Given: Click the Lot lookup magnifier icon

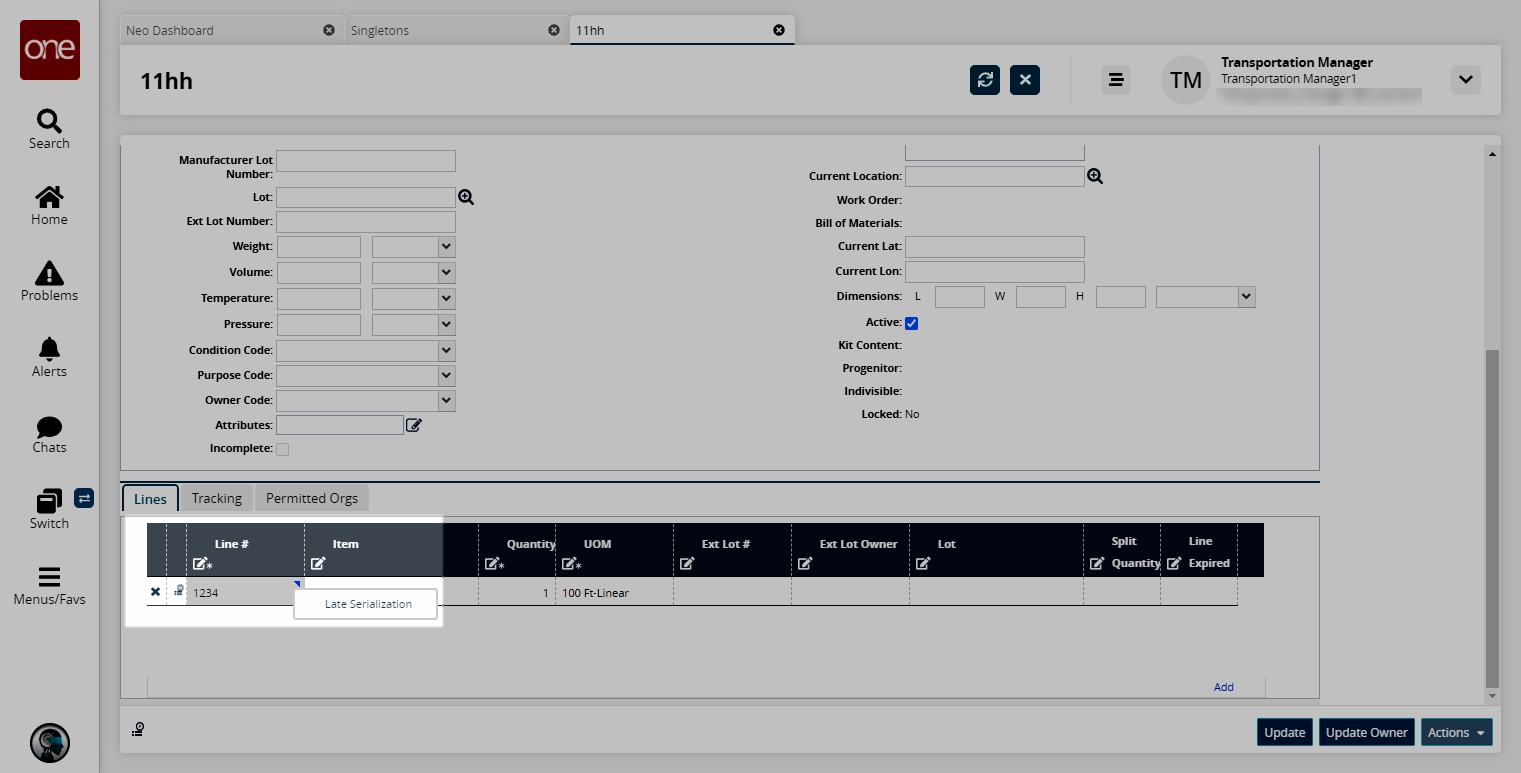Looking at the screenshot, I should click(x=466, y=197).
